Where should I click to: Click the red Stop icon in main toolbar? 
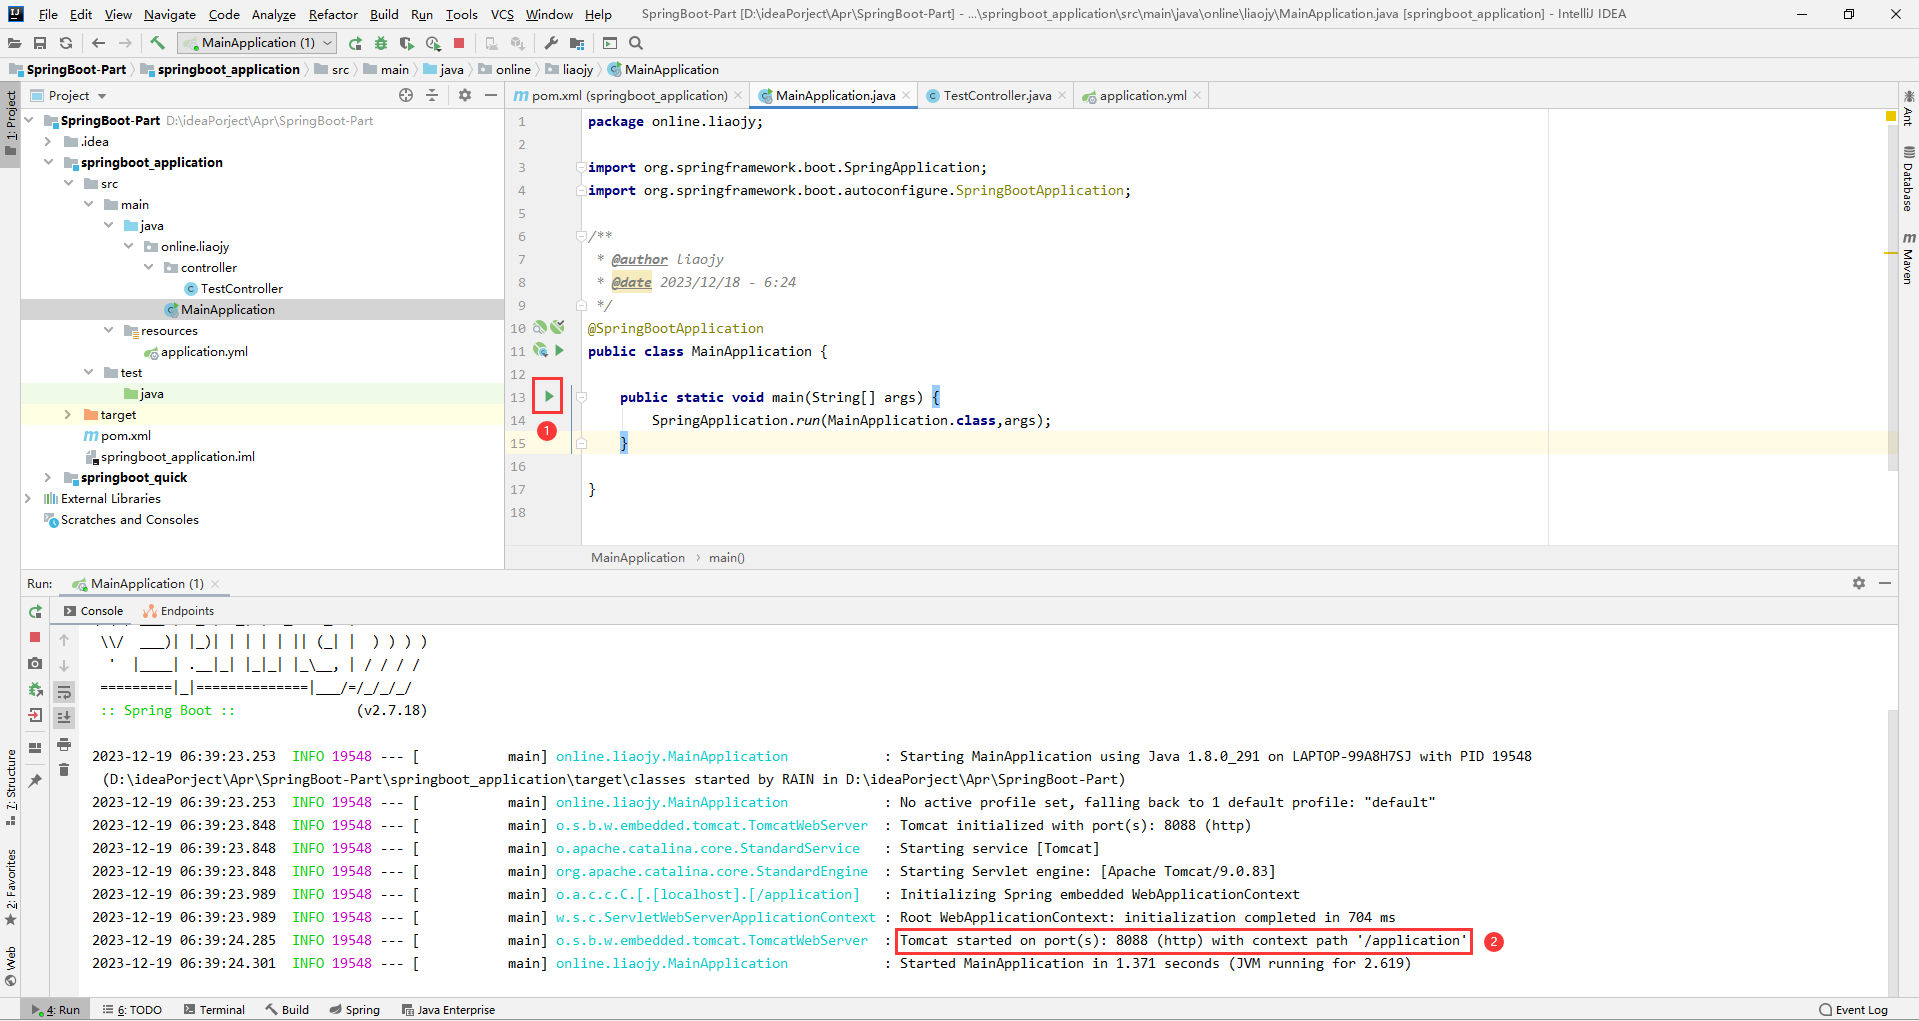click(459, 43)
